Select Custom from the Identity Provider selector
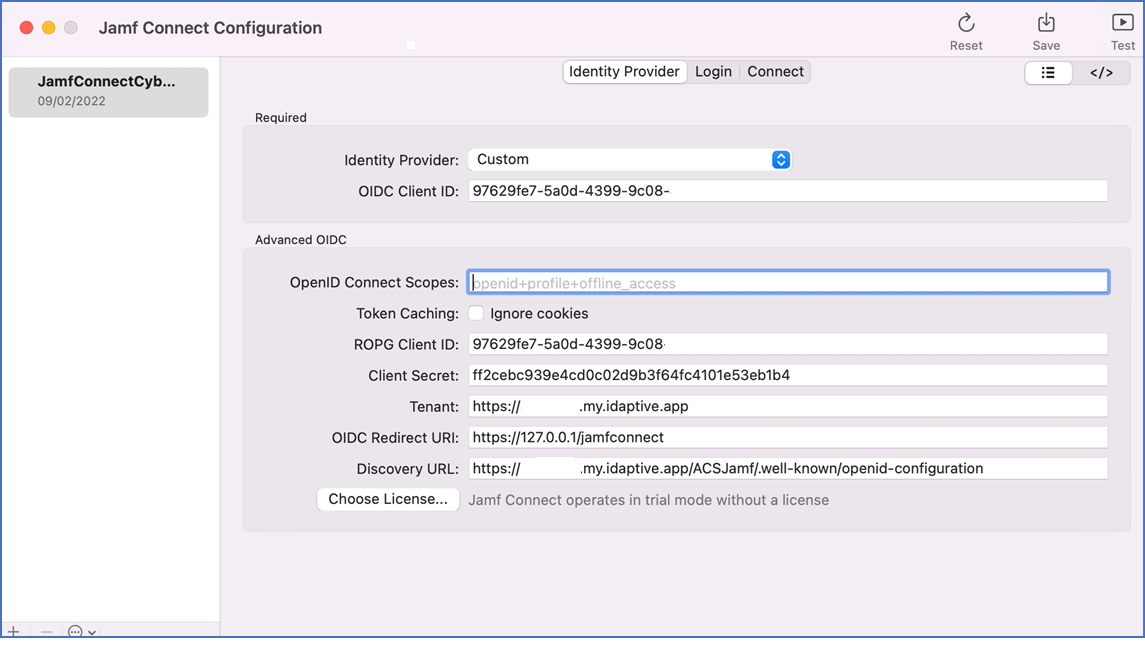 click(630, 159)
